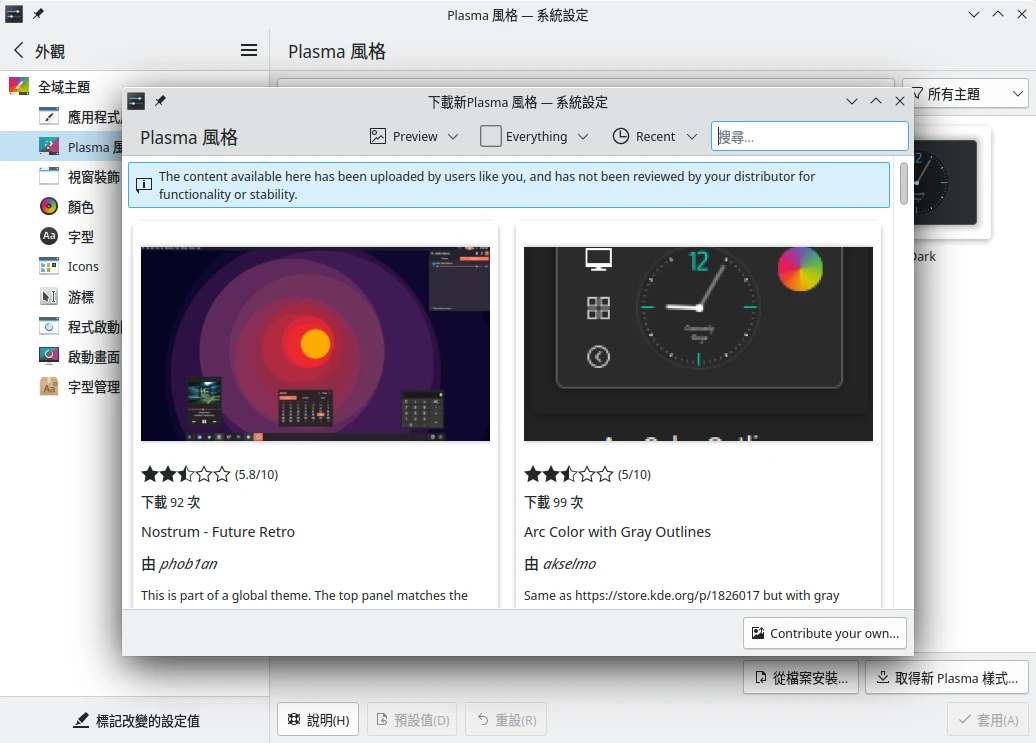Viewport: 1036px width, 743px height.
Task: Click the pin icon in the download dialog titlebar
Action: (160, 101)
